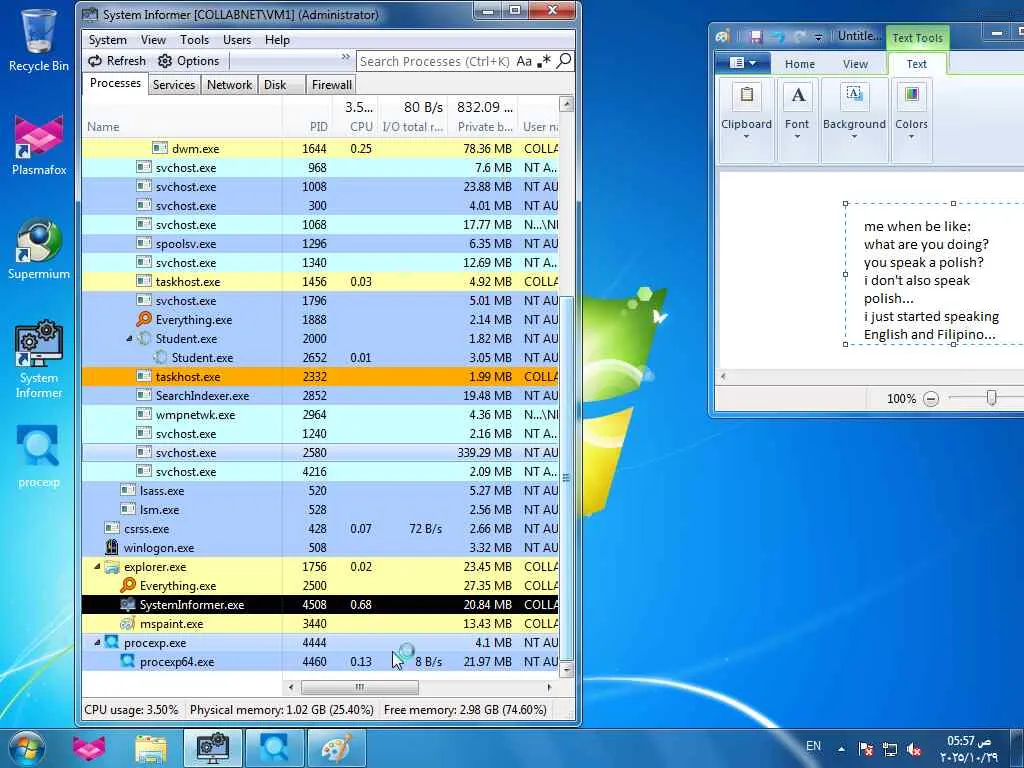Select the Processes tab

pyautogui.click(x=115, y=83)
